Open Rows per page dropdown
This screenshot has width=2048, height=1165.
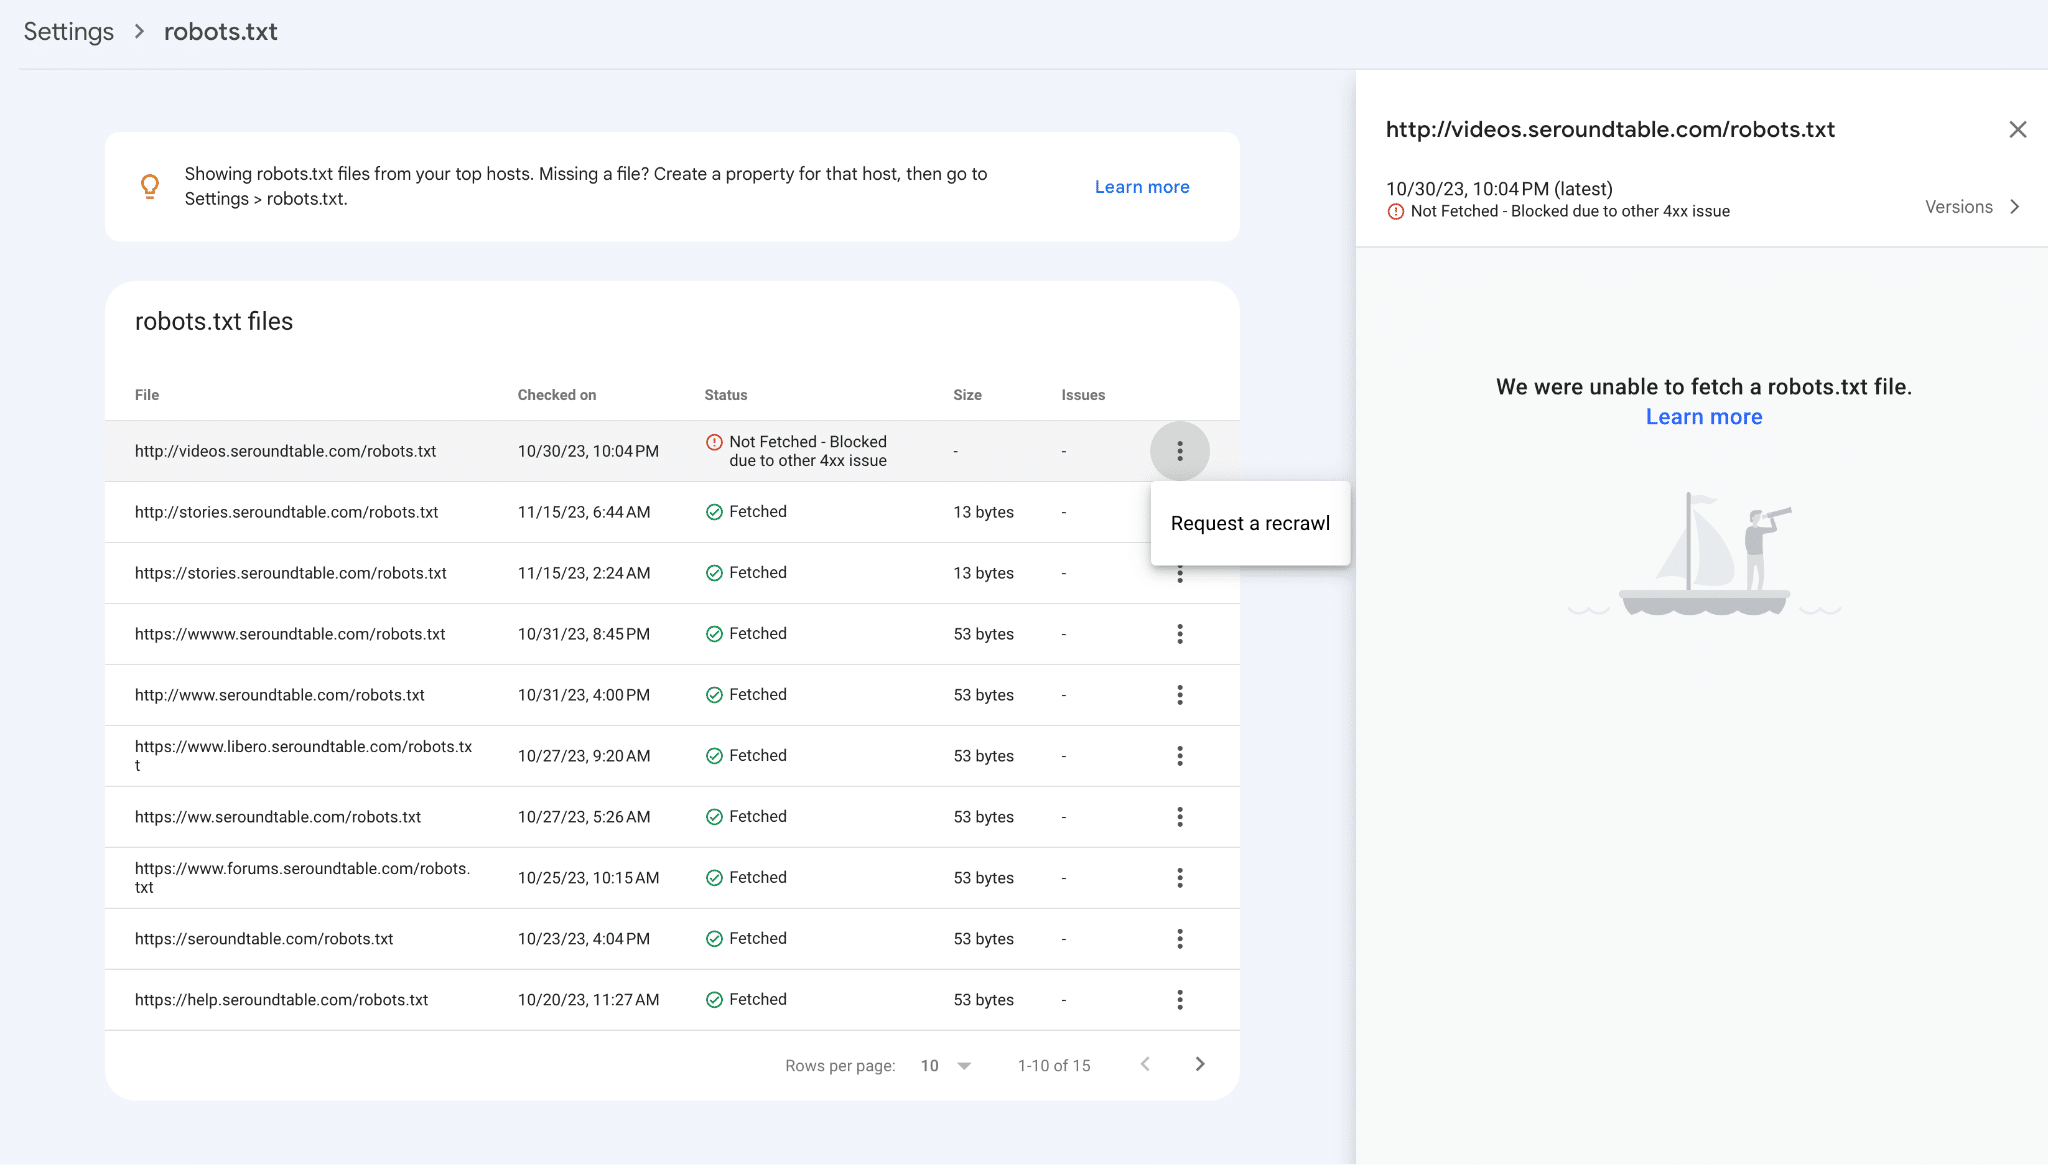coord(946,1065)
